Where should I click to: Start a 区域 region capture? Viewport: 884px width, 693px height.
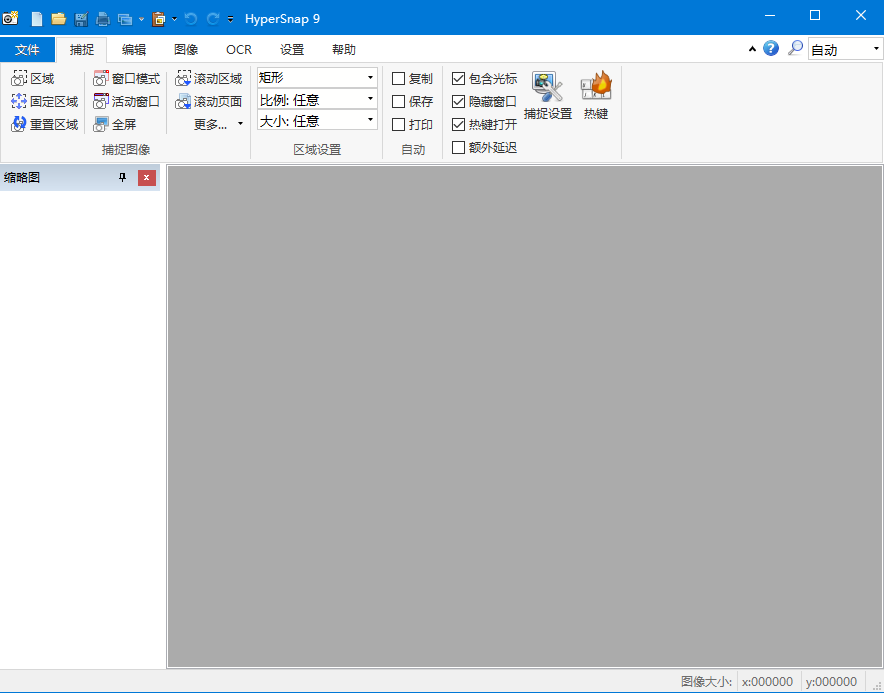tap(33, 78)
